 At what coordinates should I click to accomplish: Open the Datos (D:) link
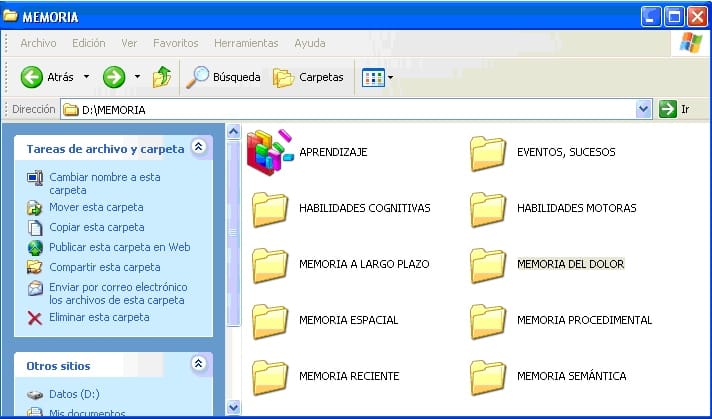[x=74, y=394]
